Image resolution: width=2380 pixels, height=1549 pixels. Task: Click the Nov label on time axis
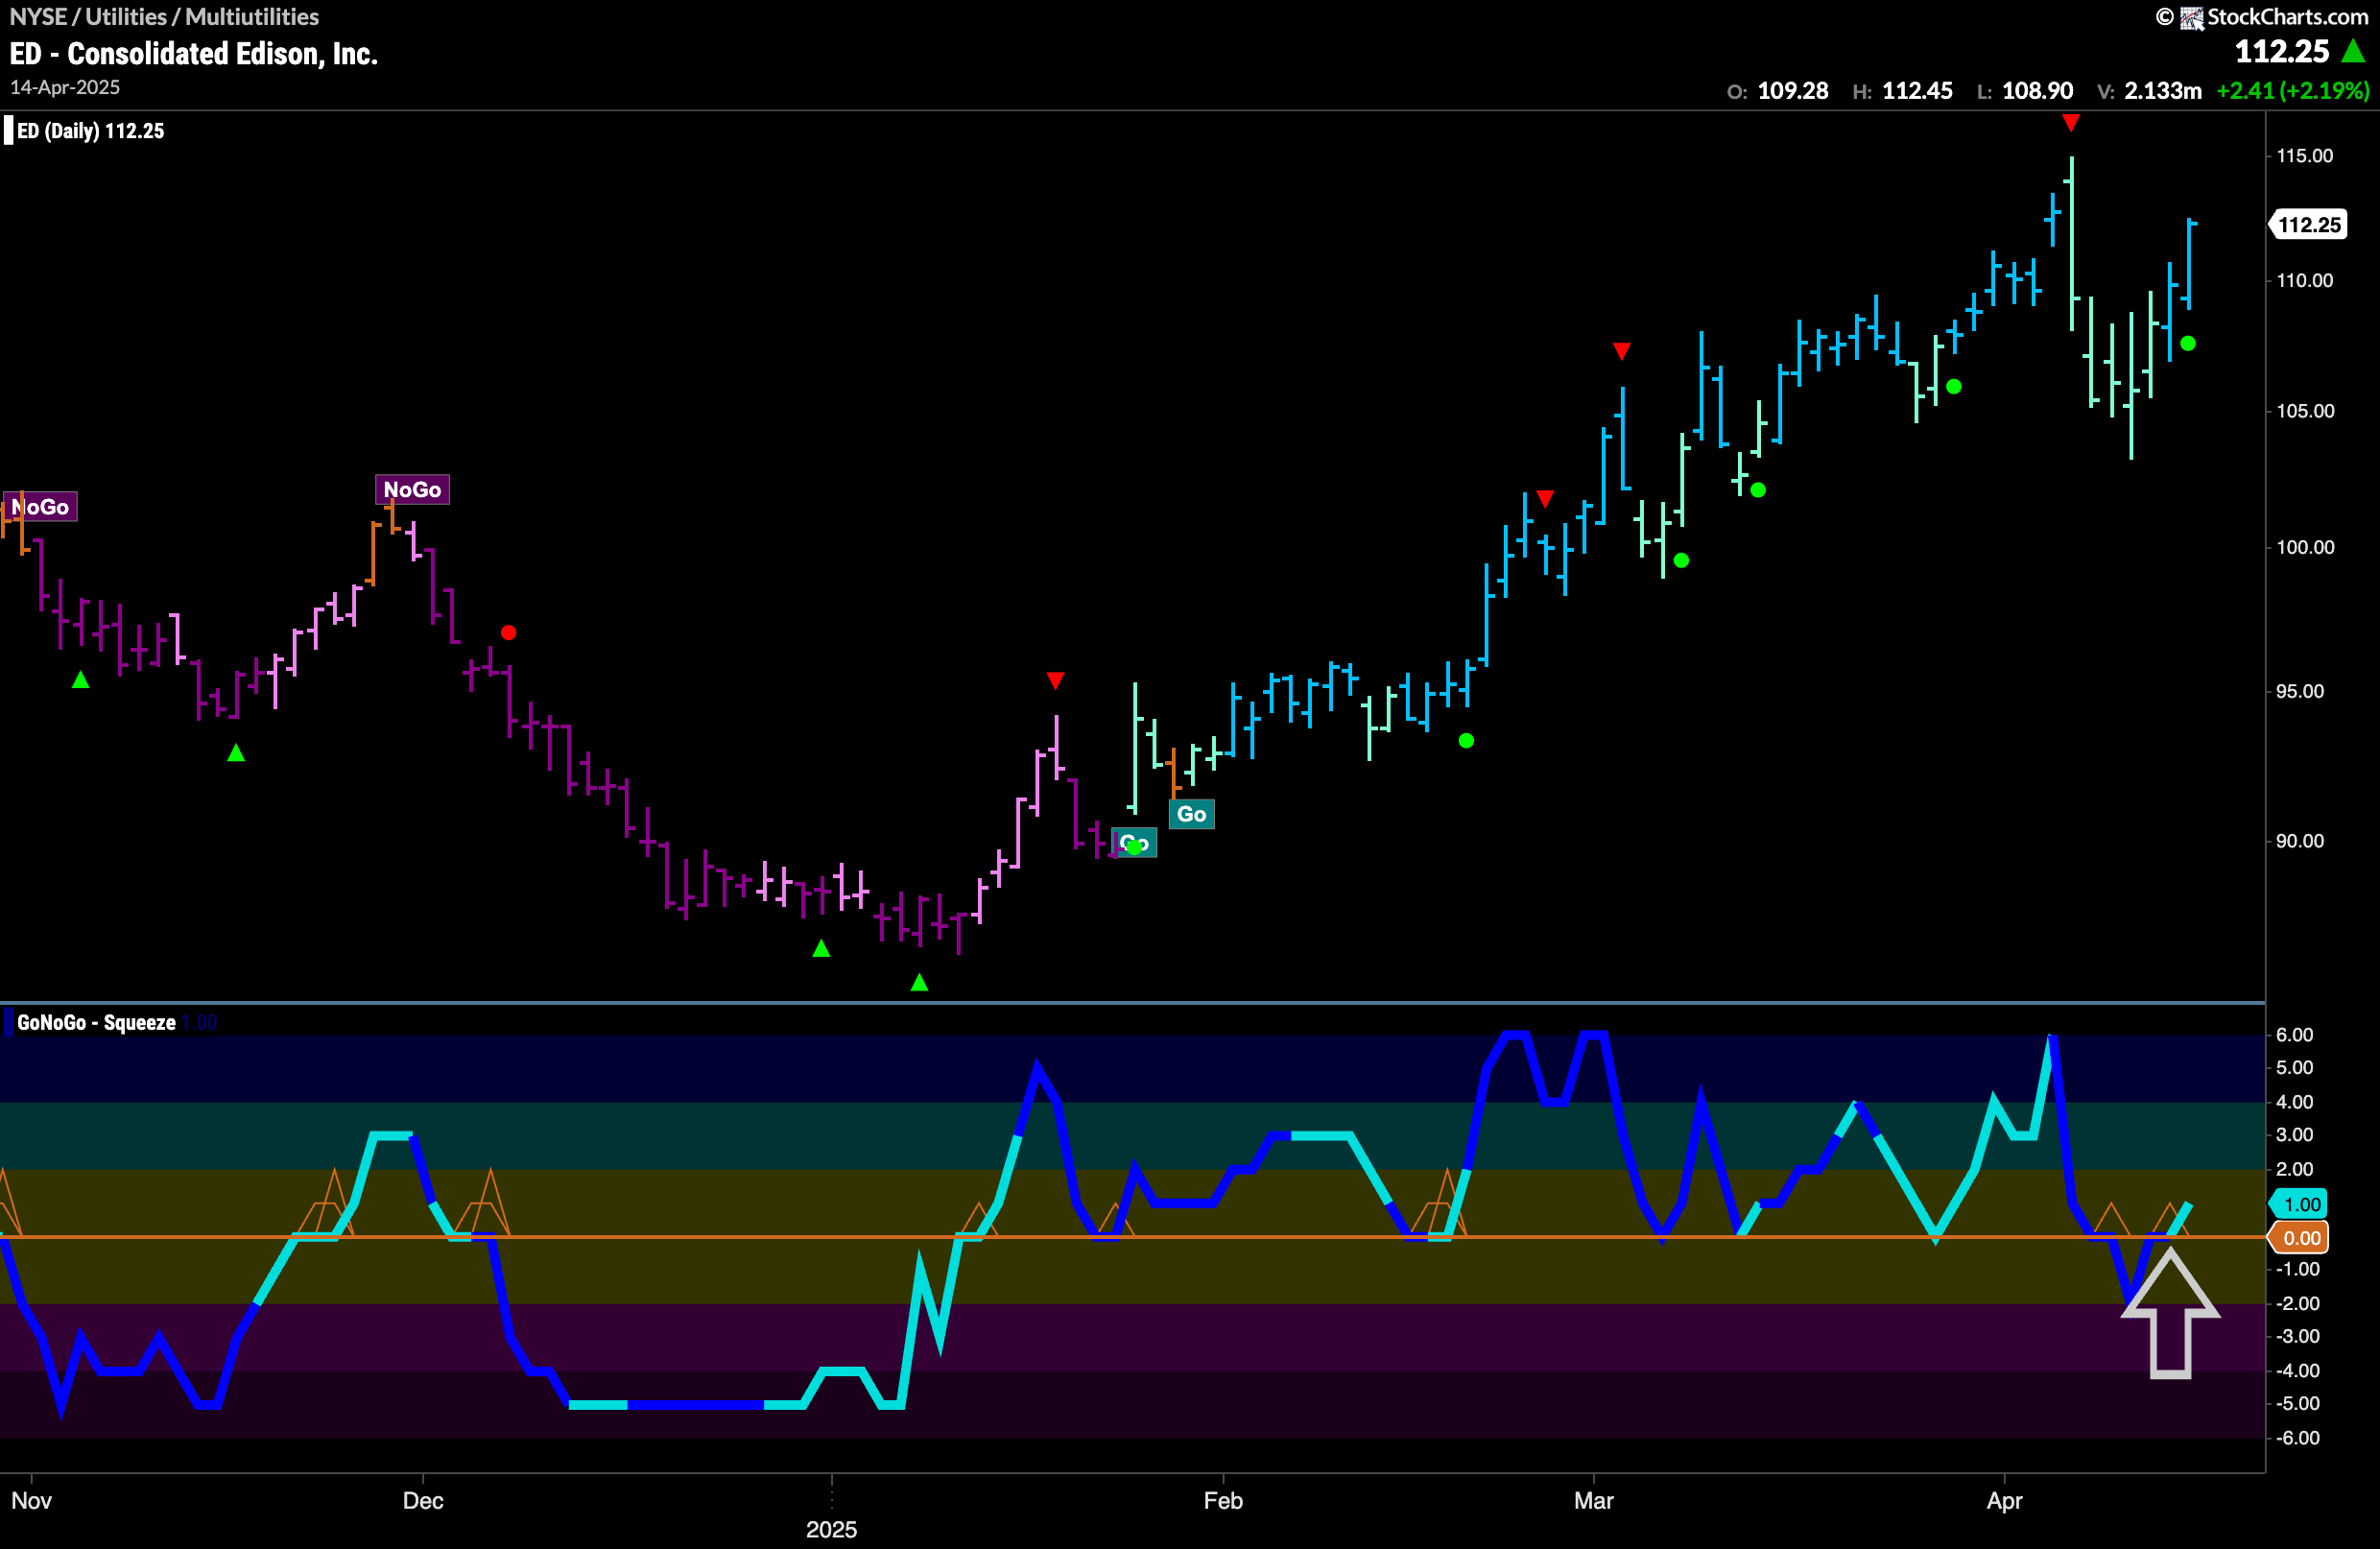click(x=31, y=1500)
